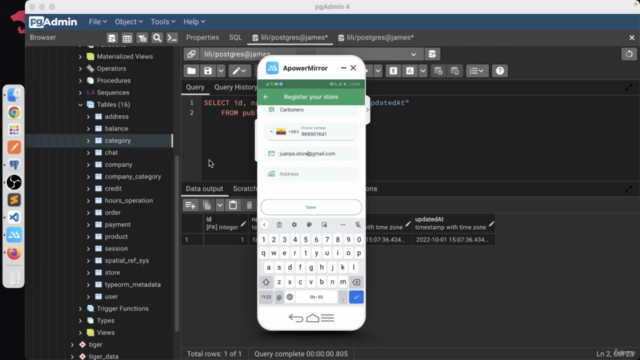Select the user table in tree

[111, 296]
